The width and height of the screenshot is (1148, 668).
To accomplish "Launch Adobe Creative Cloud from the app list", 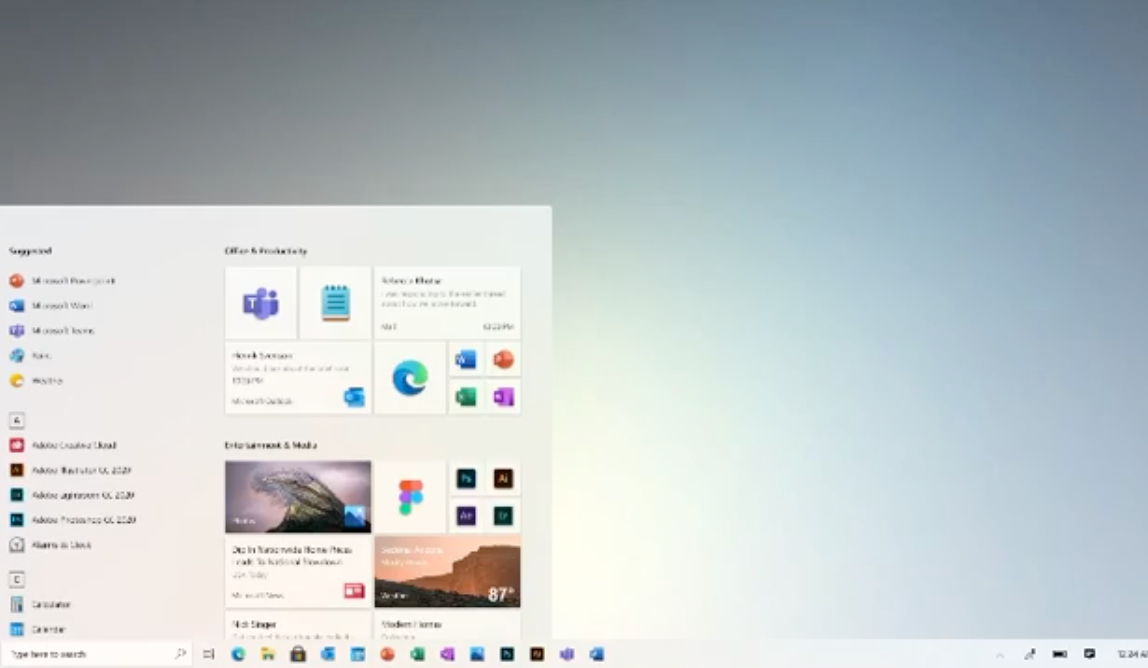I will [x=63, y=445].
